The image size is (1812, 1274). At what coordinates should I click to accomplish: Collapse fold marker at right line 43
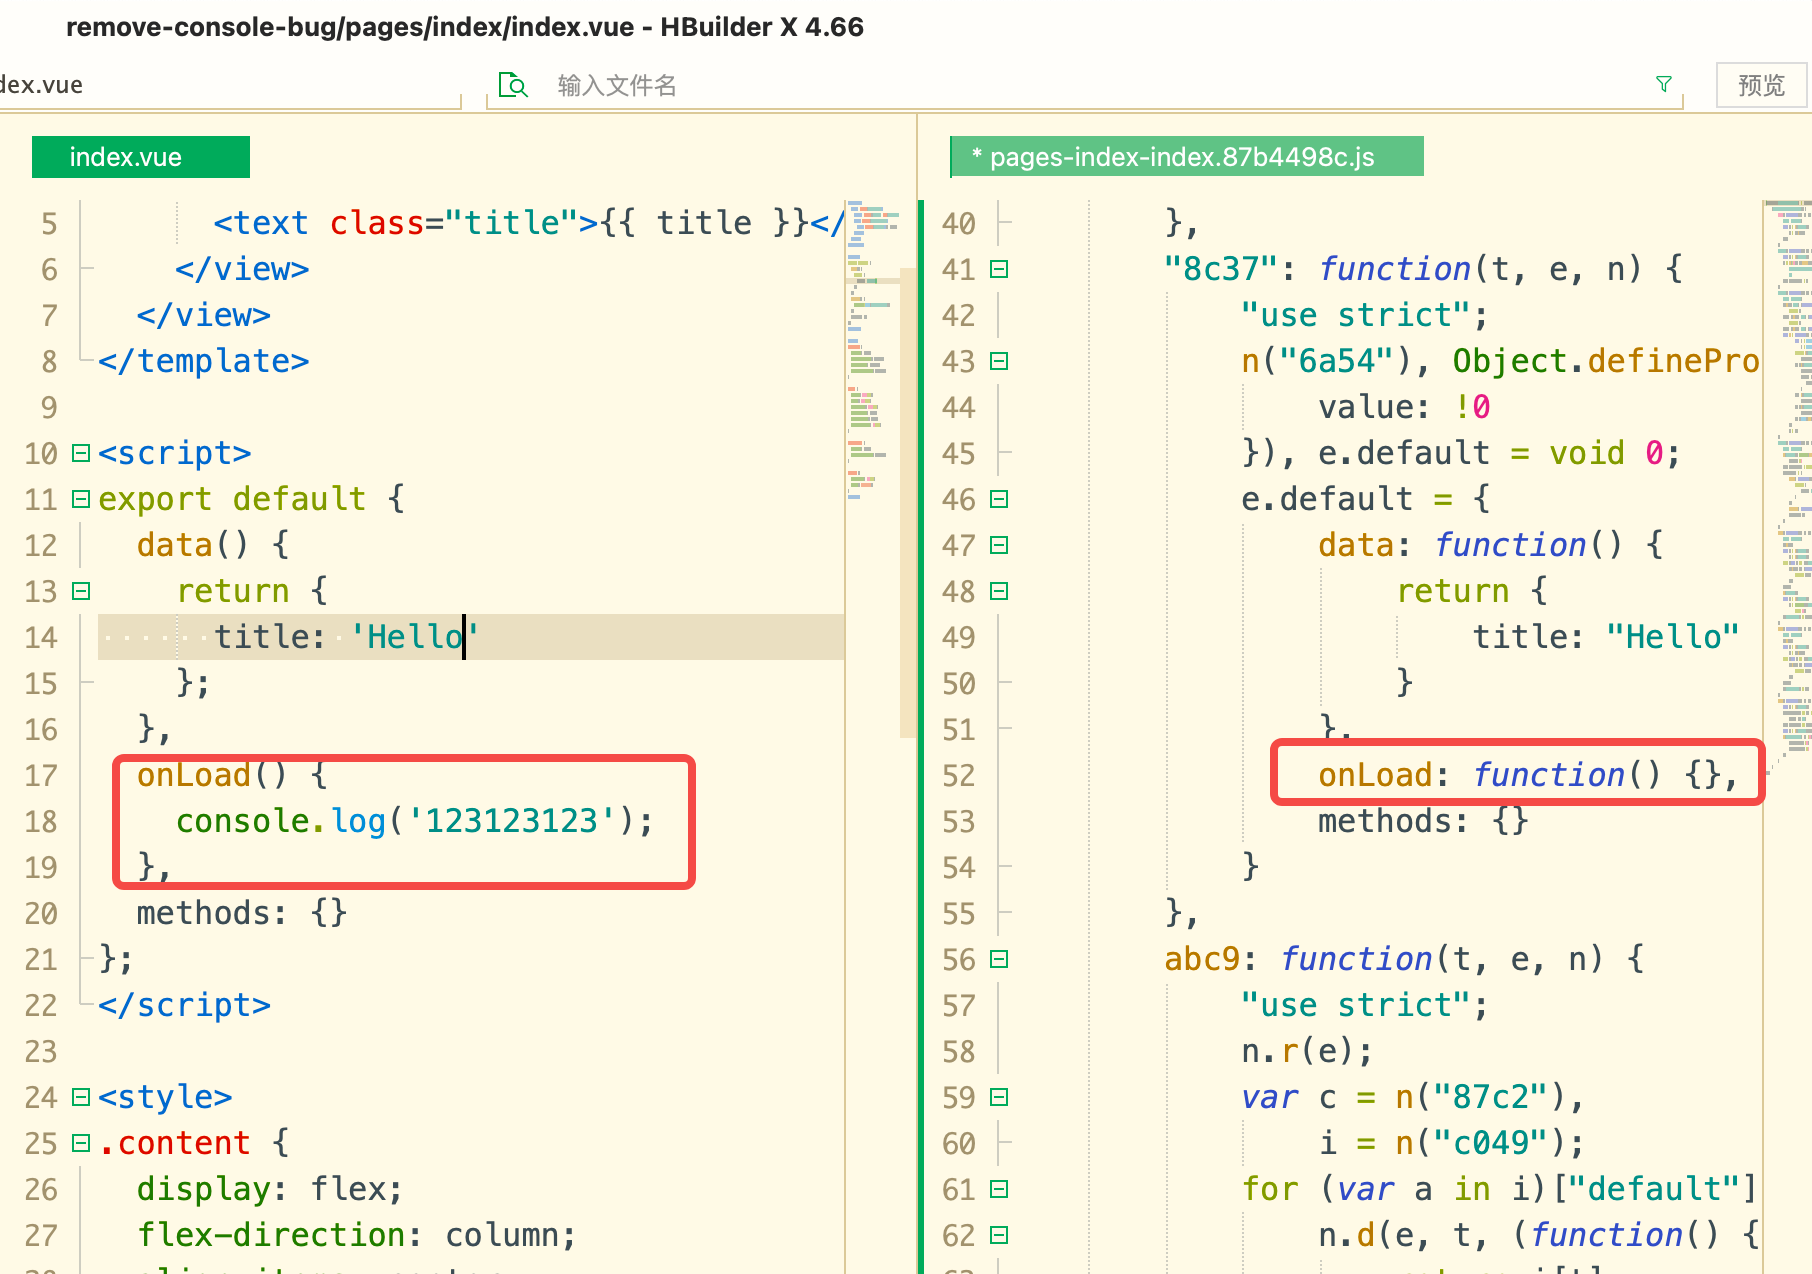999,361
